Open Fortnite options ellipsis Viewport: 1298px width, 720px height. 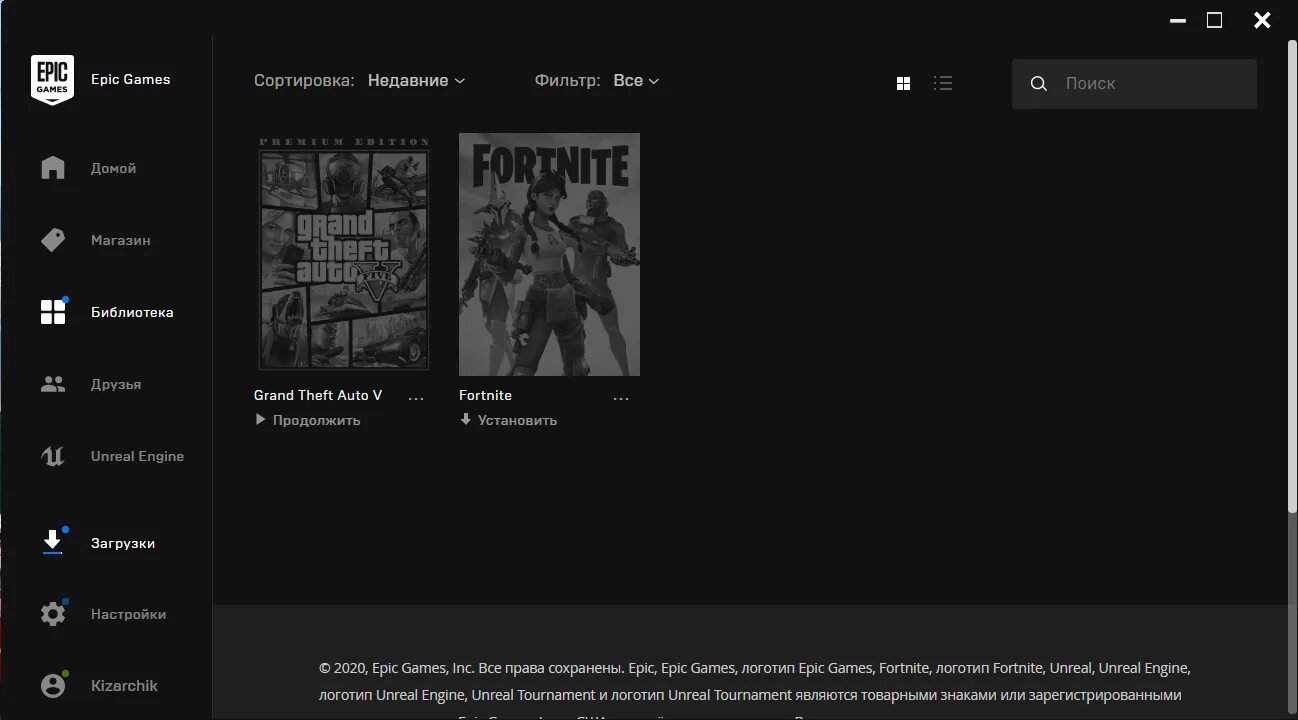[x=621, y=397]
